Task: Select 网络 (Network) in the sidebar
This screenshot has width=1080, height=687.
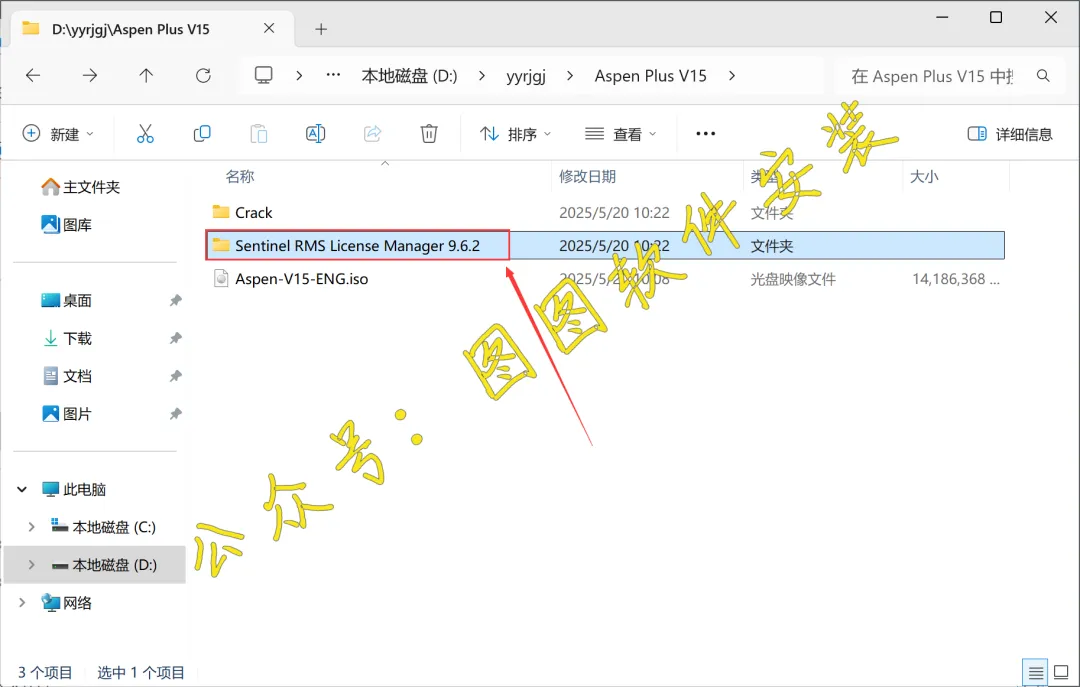Action: 67,603
